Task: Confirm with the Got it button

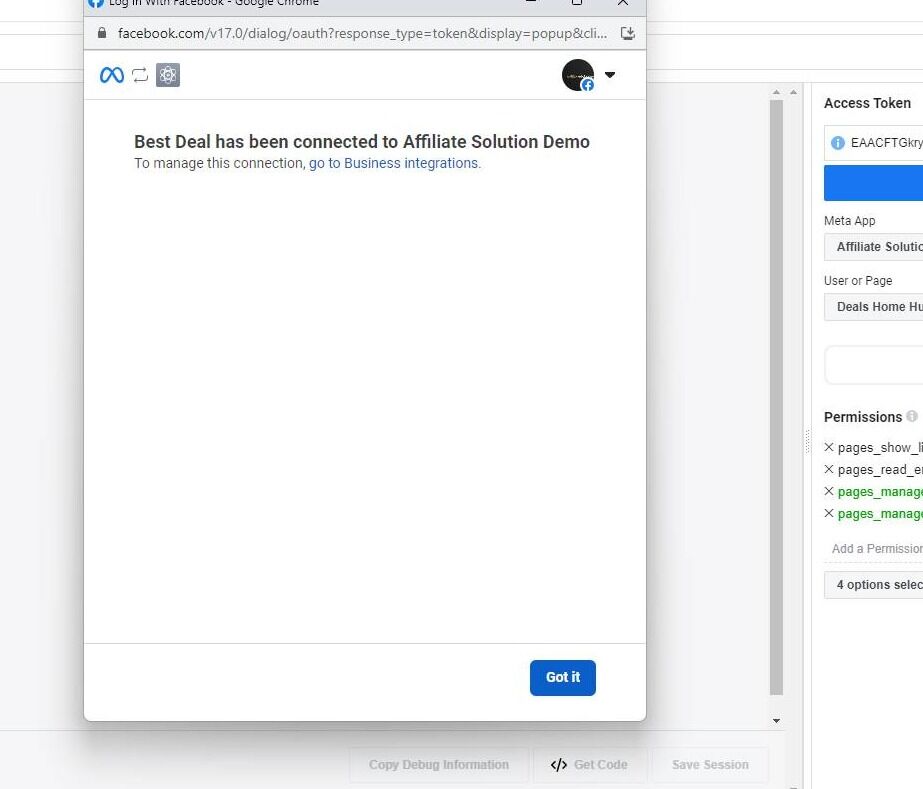Action: (563, 678)
